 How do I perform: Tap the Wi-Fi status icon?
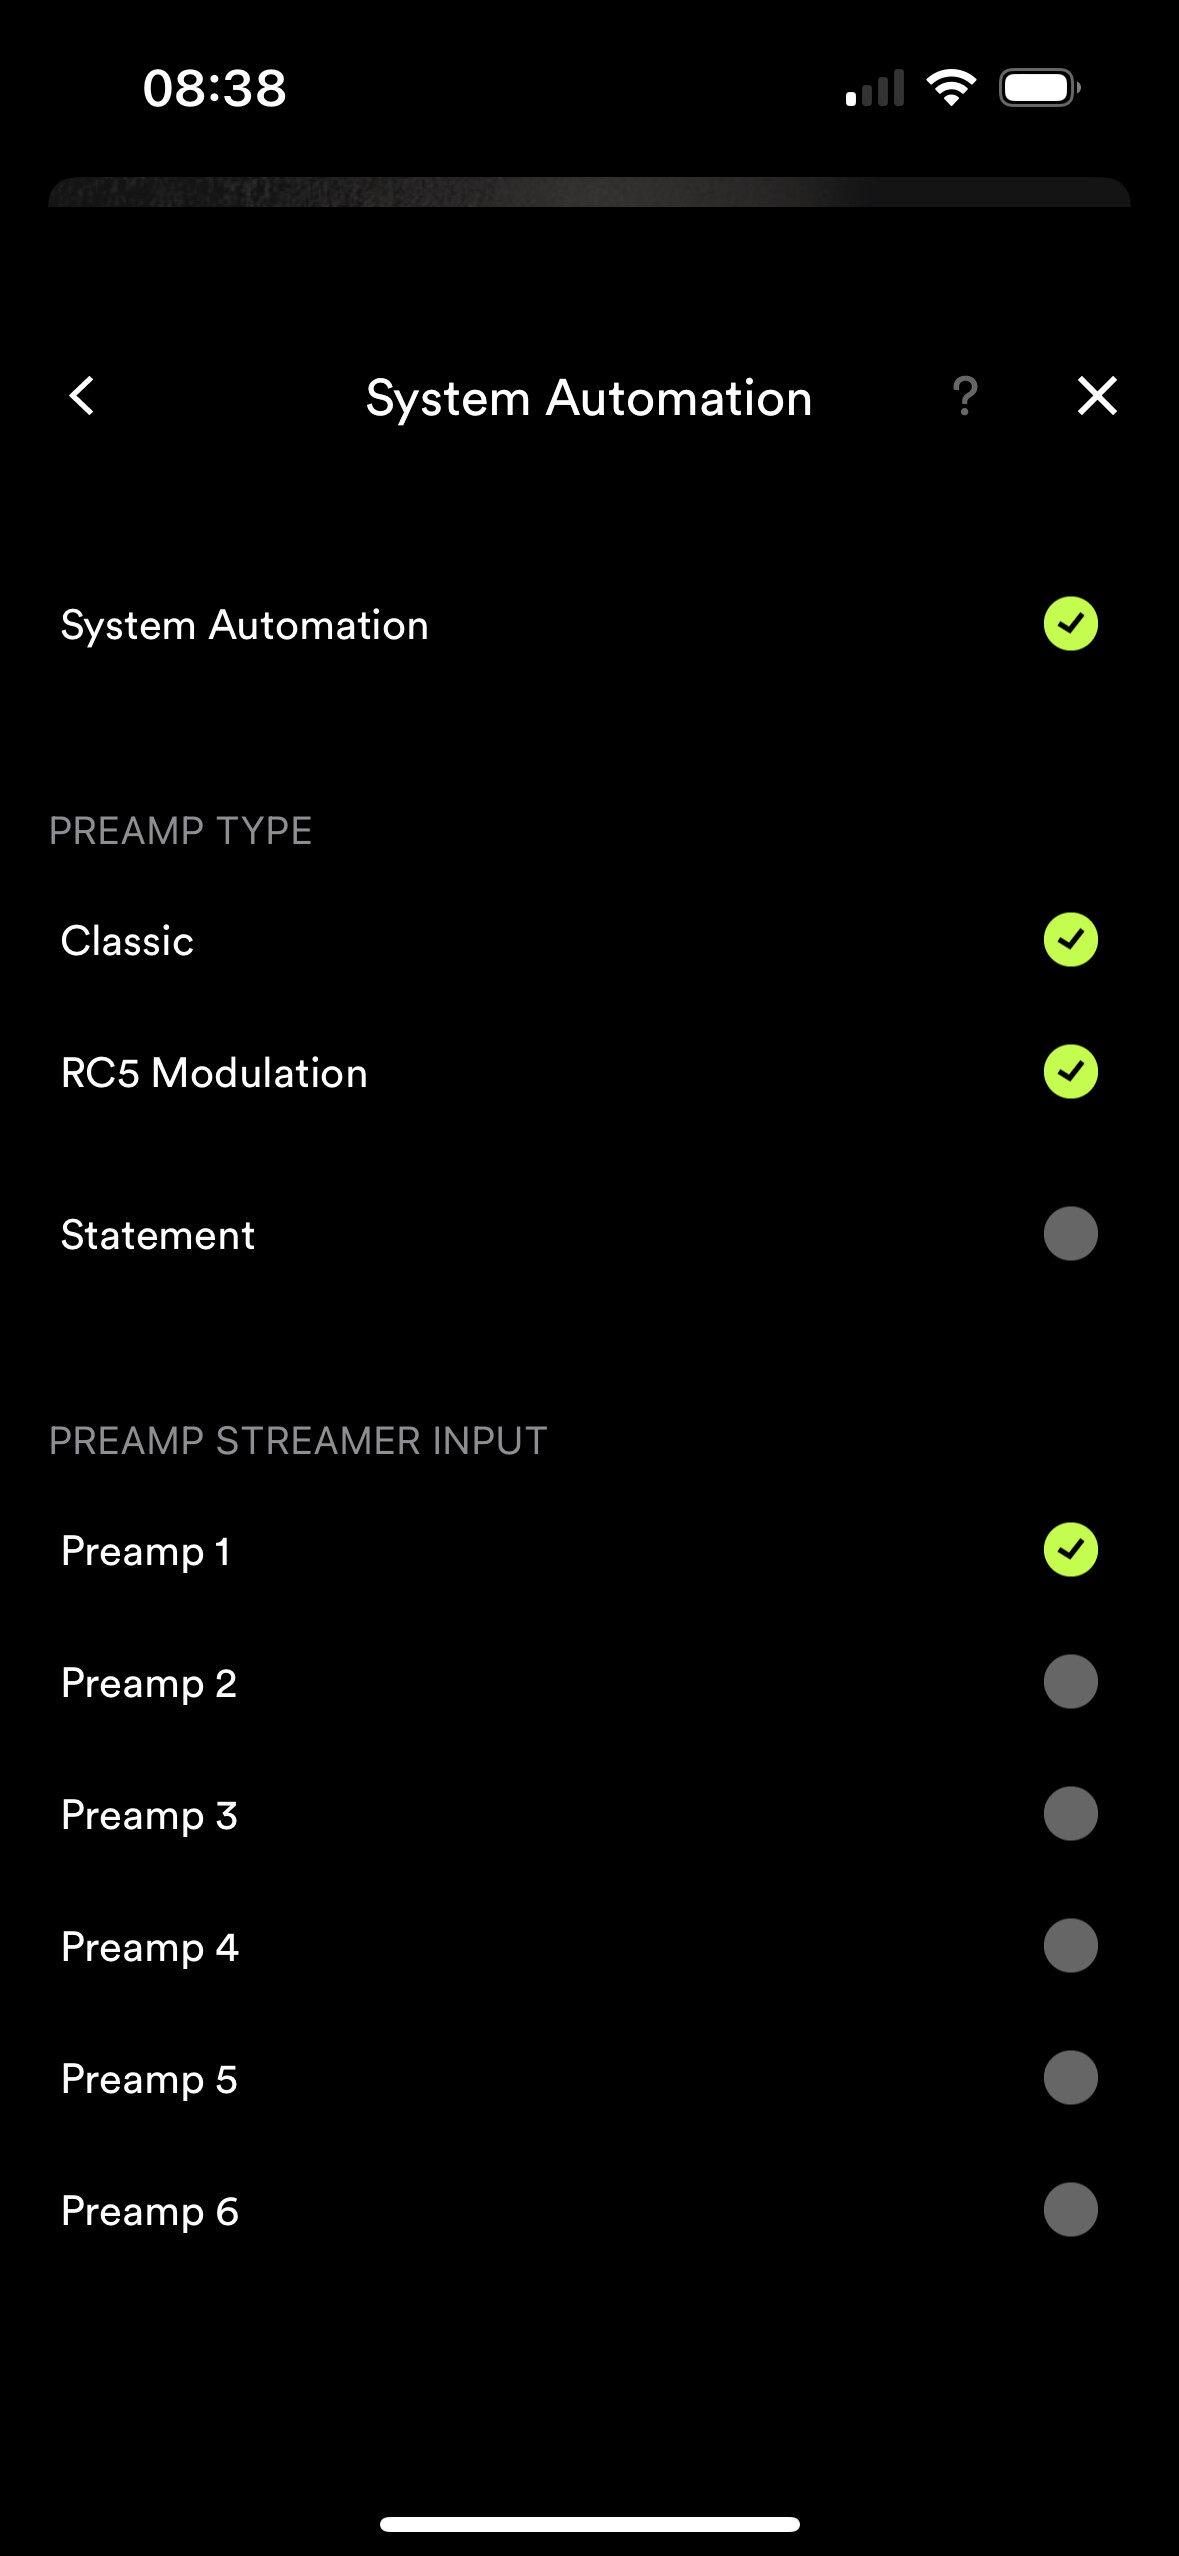(x=951, y=88)
